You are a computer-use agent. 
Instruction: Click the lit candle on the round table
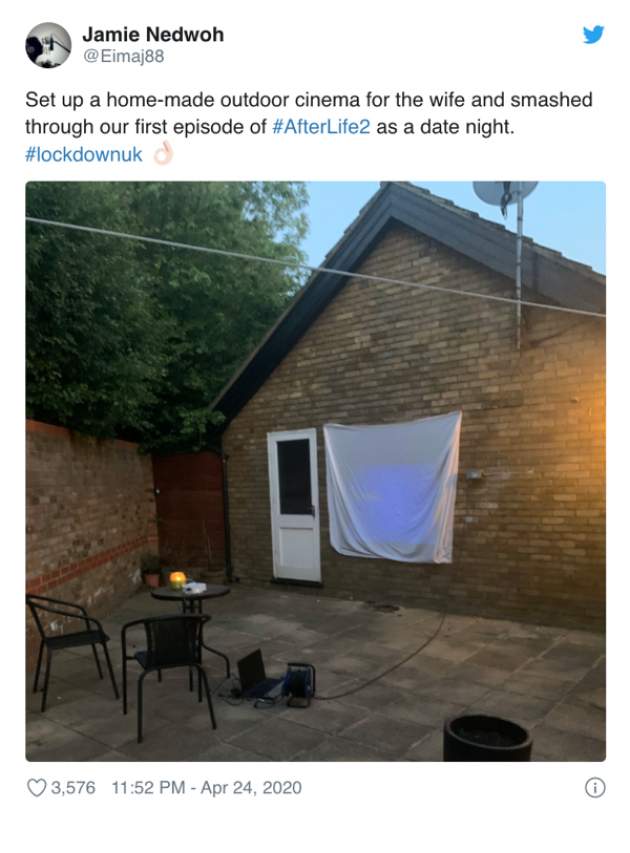click(x=177, y=580)
